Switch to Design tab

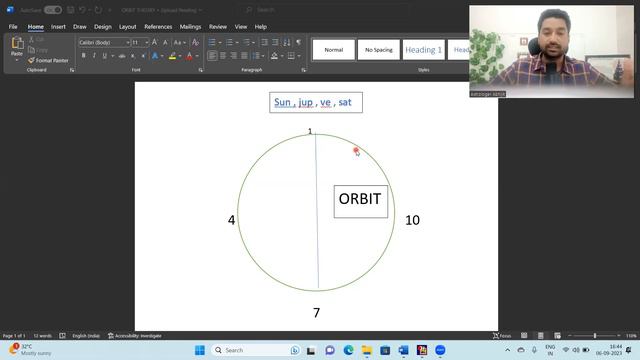102,27
